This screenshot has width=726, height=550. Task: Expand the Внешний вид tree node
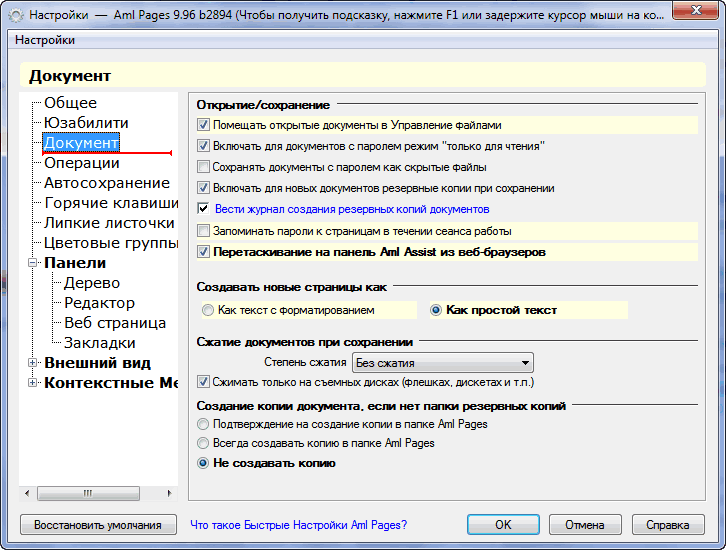click(32, 363)
